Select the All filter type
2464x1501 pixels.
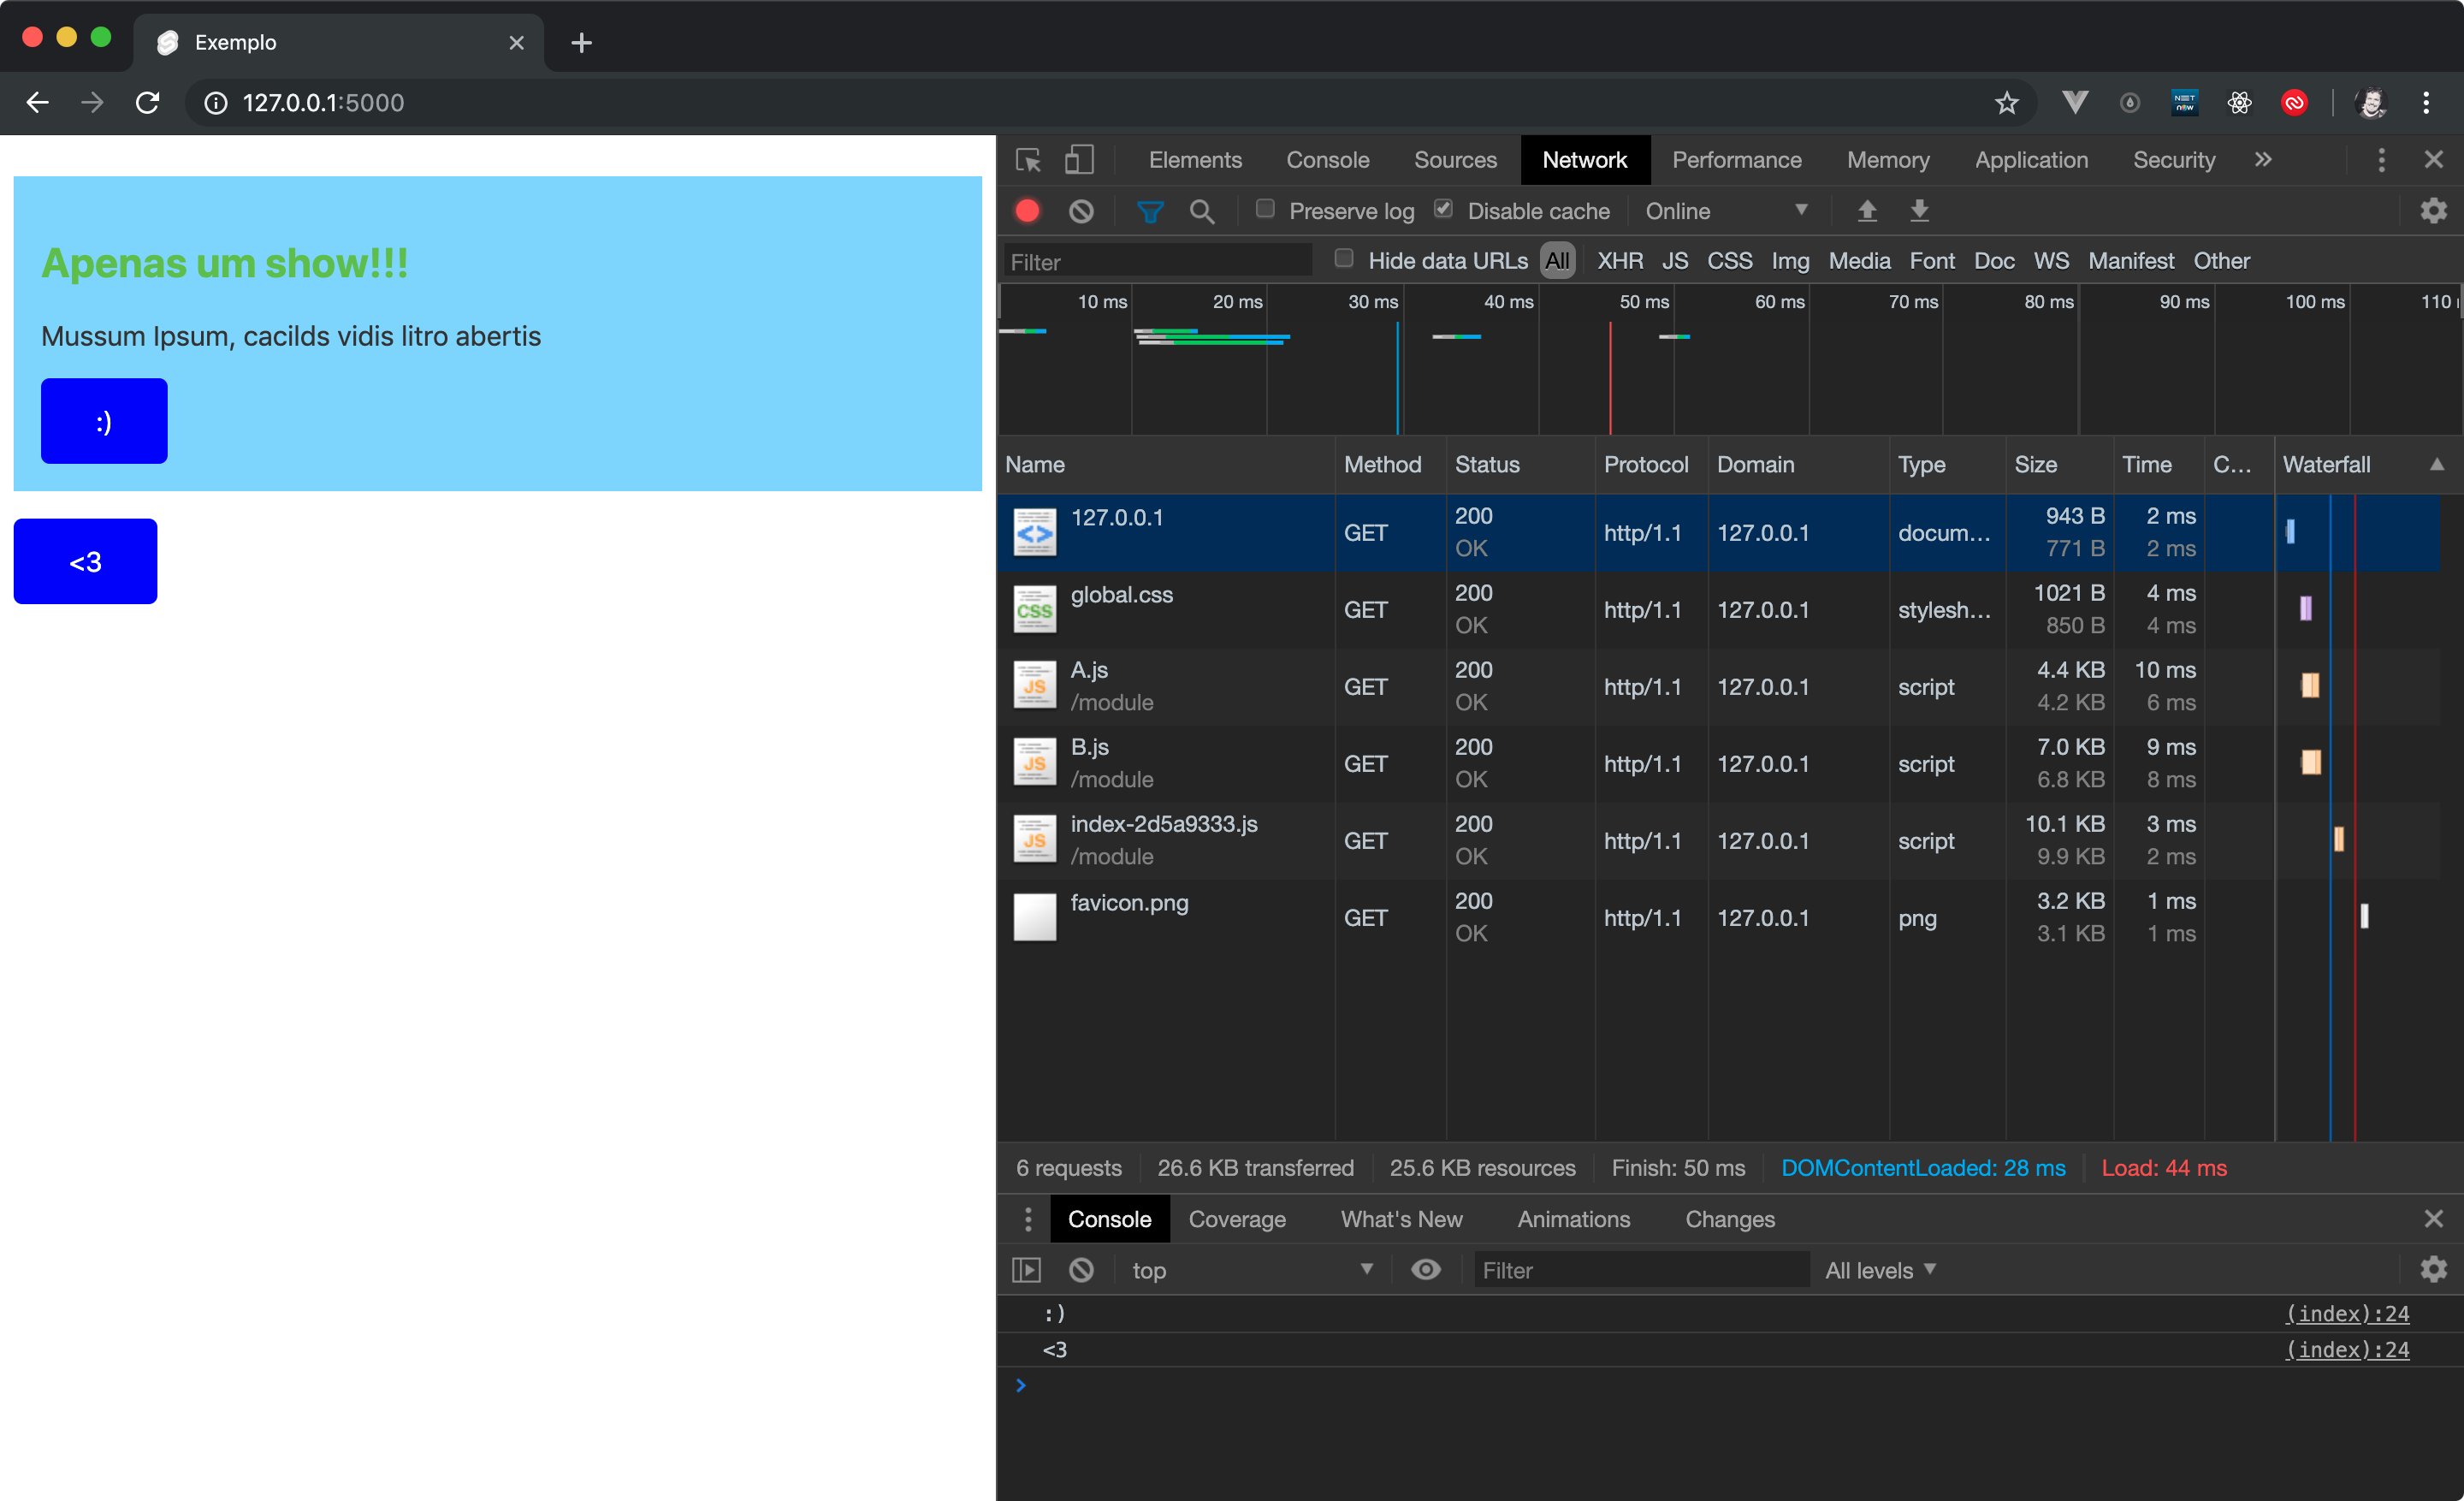point(1557,261)
